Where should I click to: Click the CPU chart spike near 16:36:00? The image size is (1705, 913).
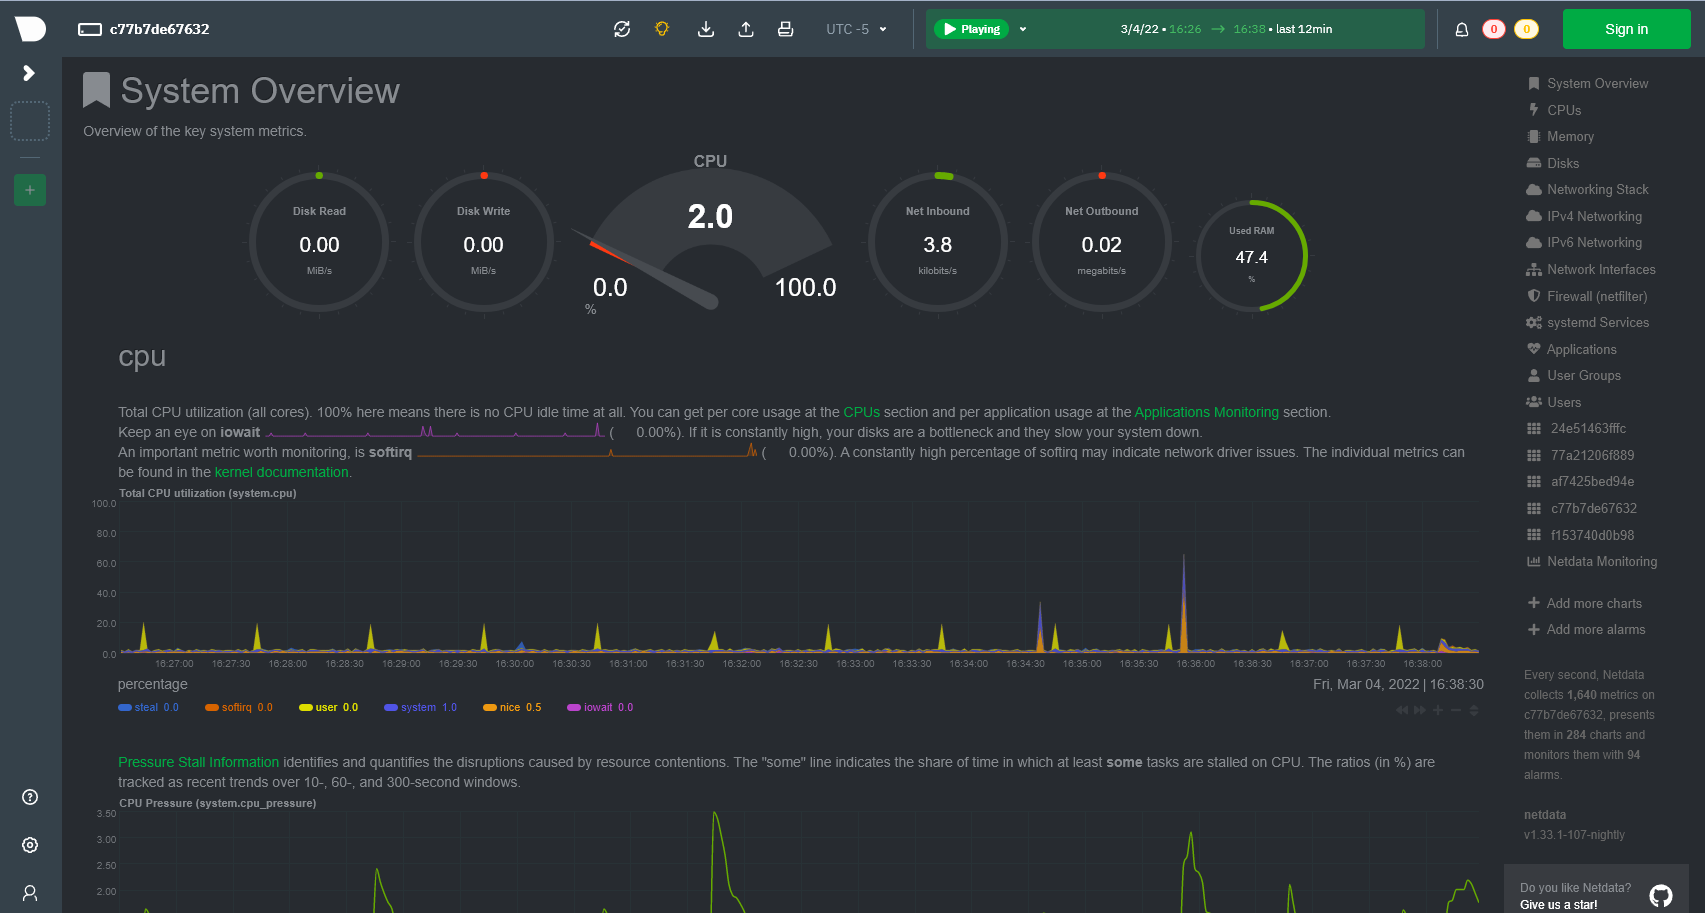pos(1184,603)
